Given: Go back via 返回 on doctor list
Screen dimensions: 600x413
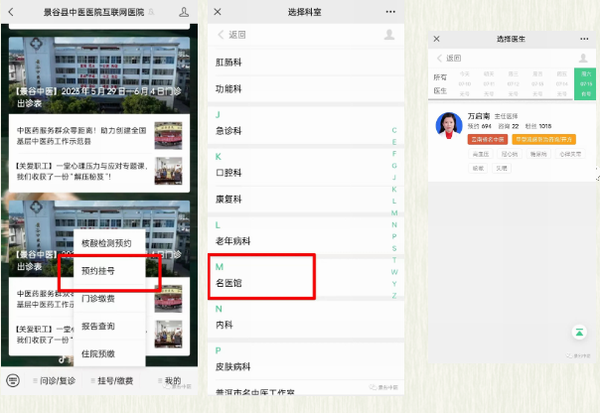Looking at the screenshot, I should coord(449,58).
